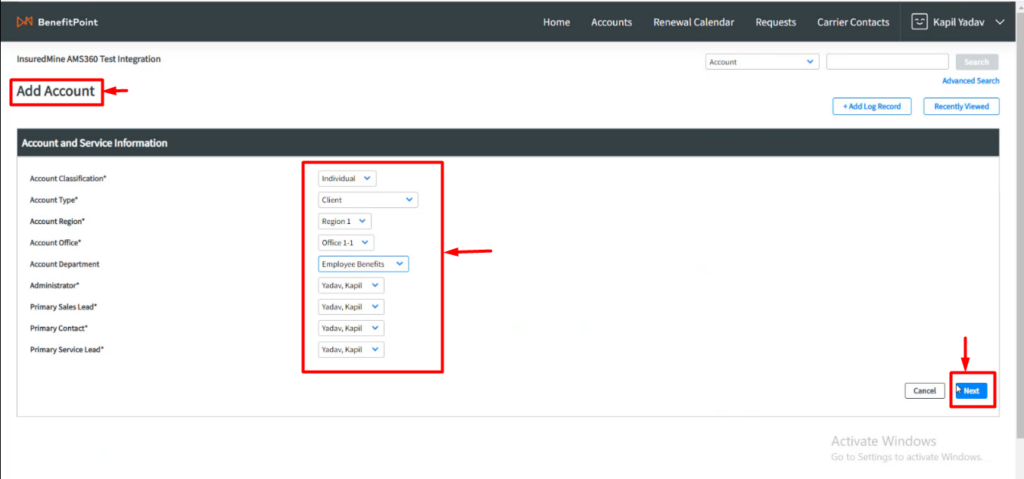Open Carrier Contacts from the navigation bar
This screenshot has height=479, width=1024.
(x=853, y=22)
